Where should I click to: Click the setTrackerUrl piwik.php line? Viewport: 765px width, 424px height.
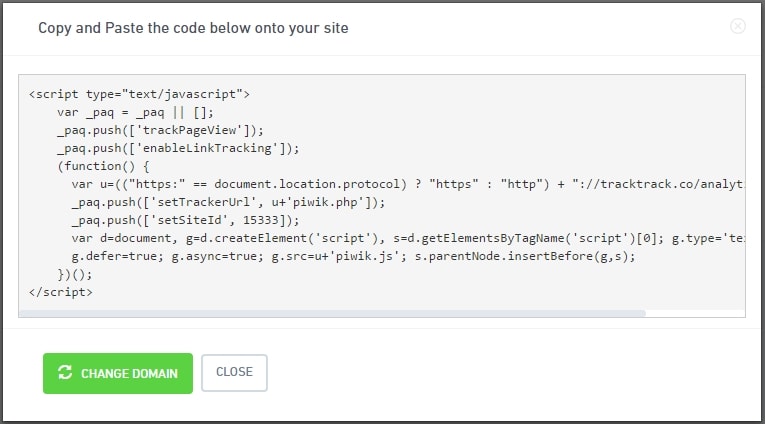pos(228,202)
